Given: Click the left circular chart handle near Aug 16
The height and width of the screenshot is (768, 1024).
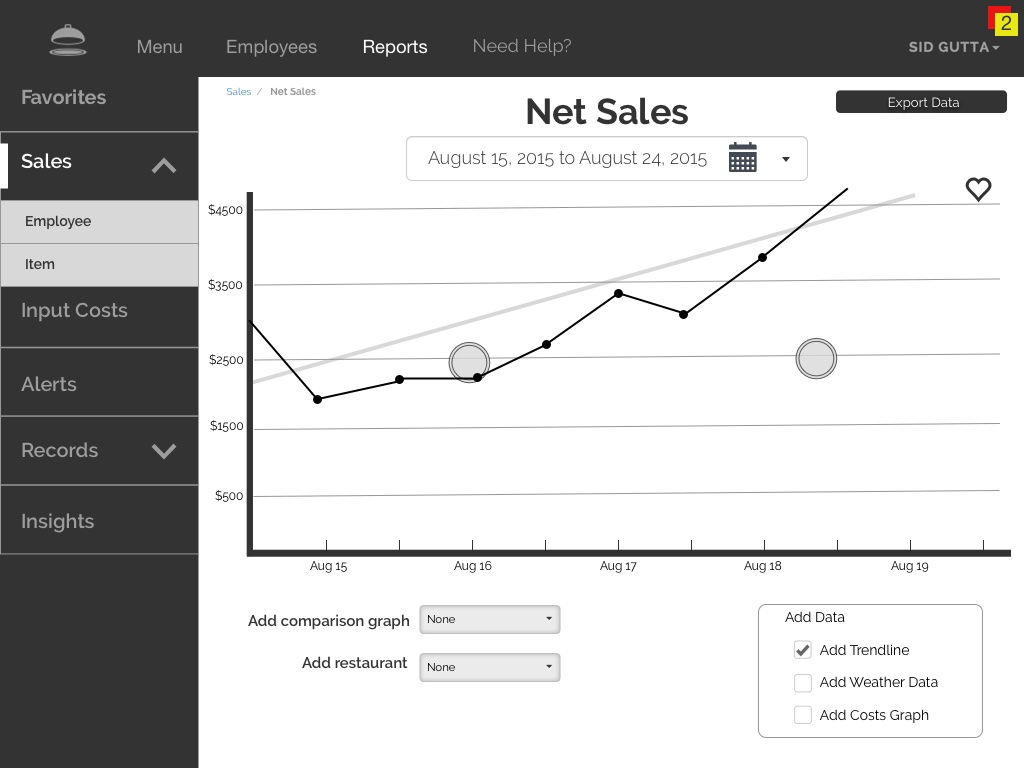Looking at the screenshot, I should point(469,362).
